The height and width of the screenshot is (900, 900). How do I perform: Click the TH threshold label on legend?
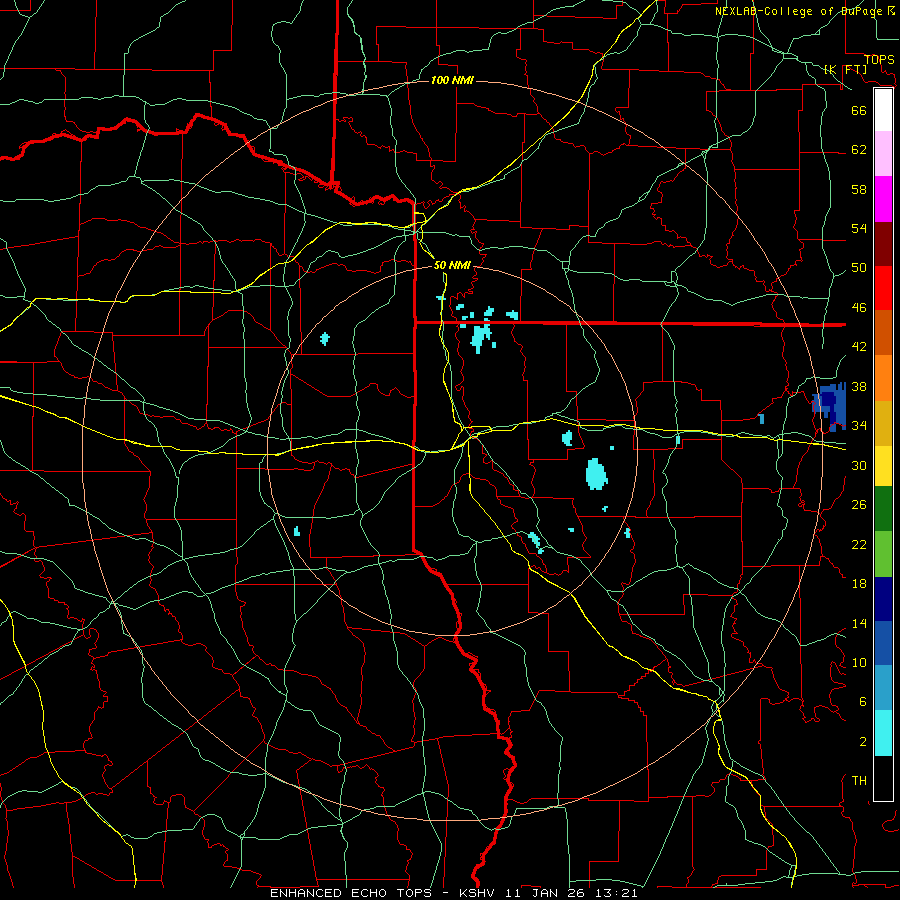(x=859, y=781)
